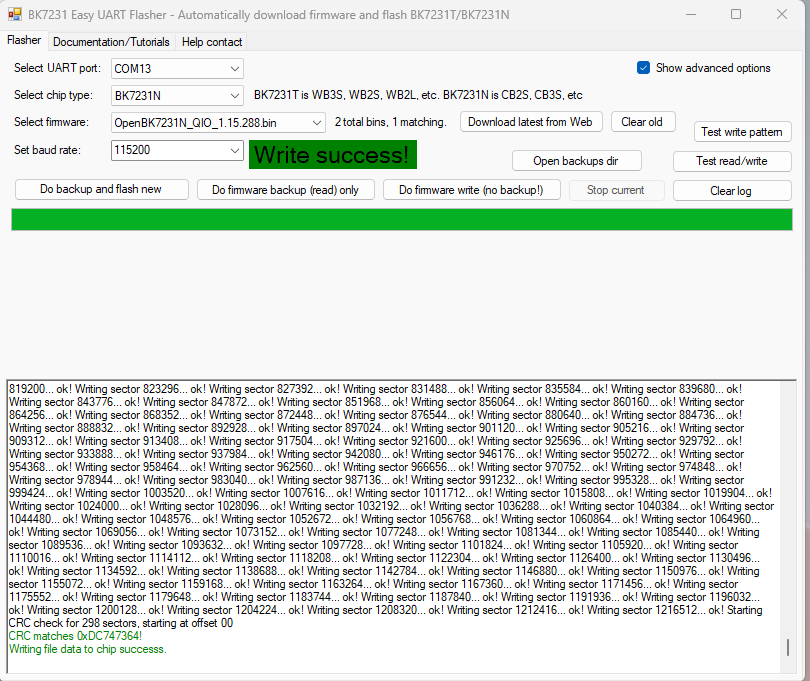Click the Write success! status label

[333, 154]
